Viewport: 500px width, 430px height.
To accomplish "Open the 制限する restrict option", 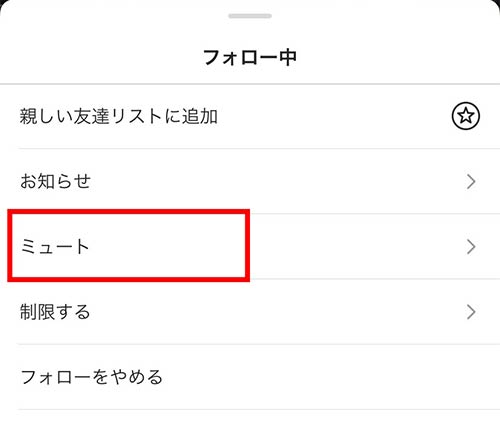I will [55, 312].
